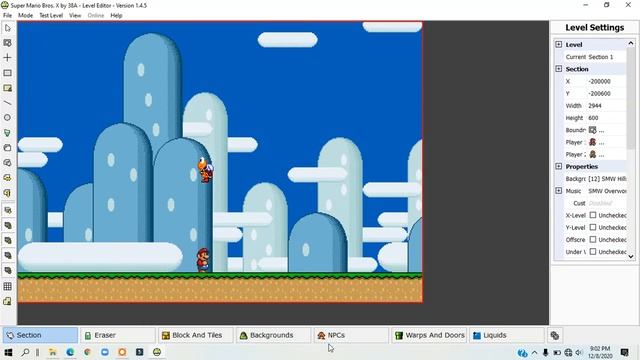640x360 pixels.
Task: Click the Goomba icon on NPCs tab
Action: tap(321, 336)
